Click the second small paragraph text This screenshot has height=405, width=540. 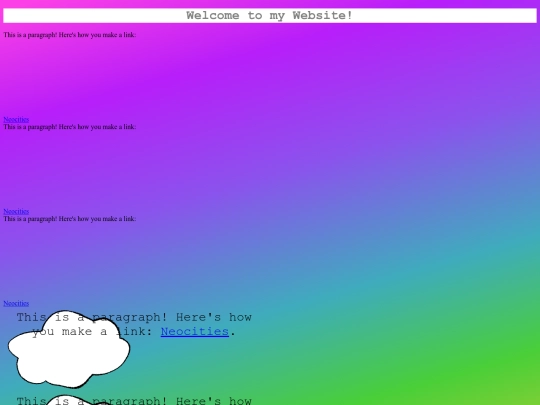click(70, 127)
